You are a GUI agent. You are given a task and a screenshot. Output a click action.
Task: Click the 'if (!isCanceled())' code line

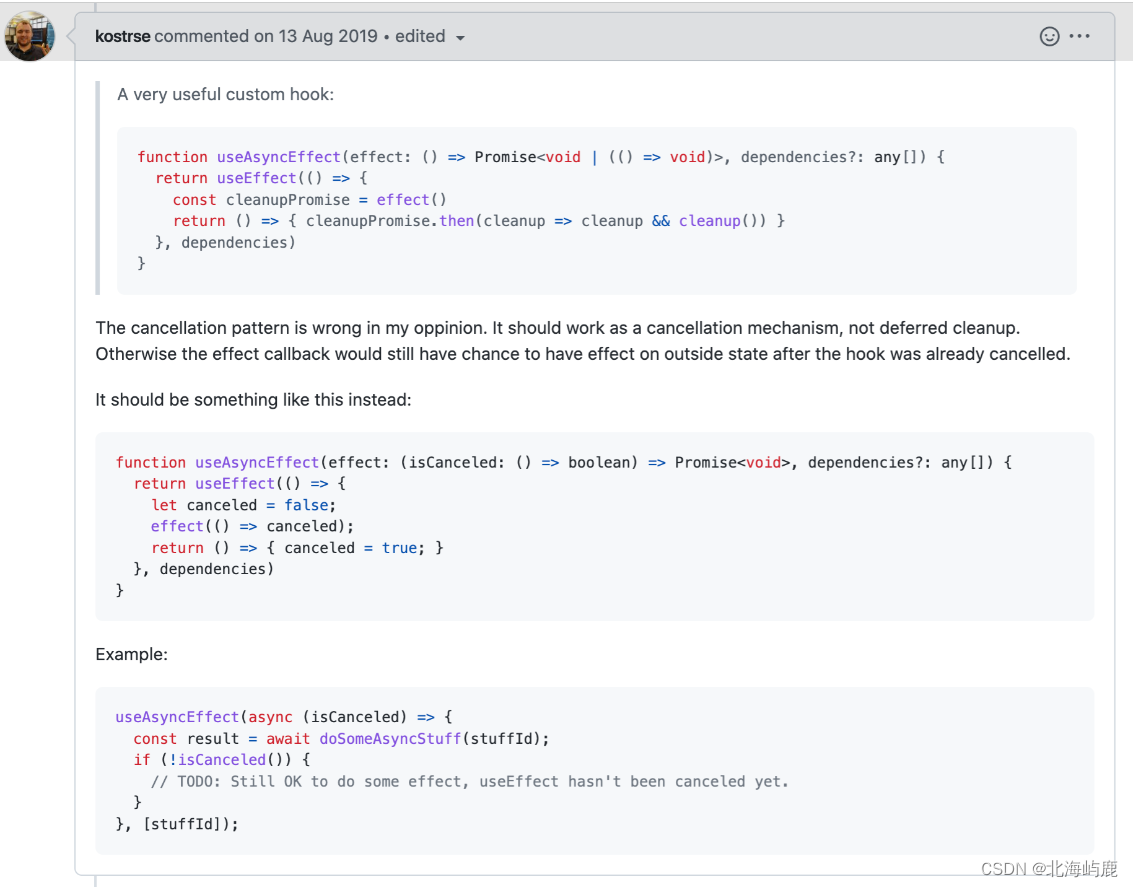[x=222, y=760]
